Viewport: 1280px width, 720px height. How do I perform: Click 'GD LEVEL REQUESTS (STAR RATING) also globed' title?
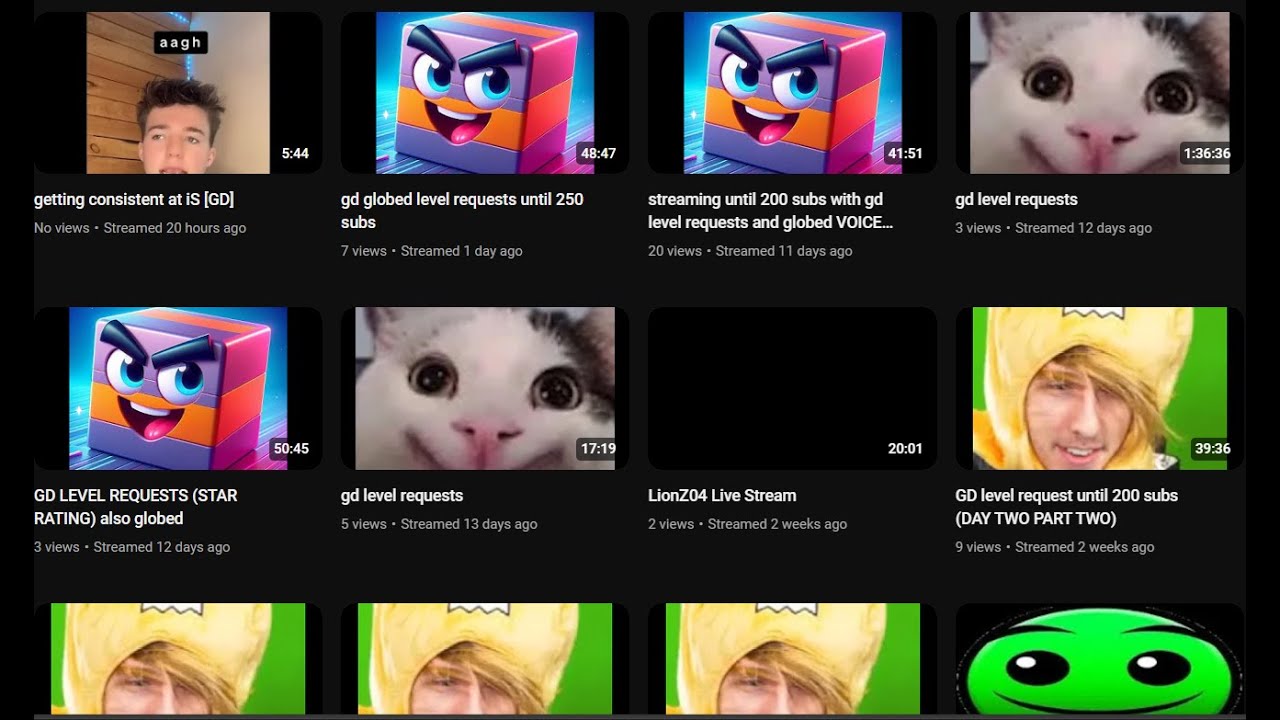pos(136,506)
